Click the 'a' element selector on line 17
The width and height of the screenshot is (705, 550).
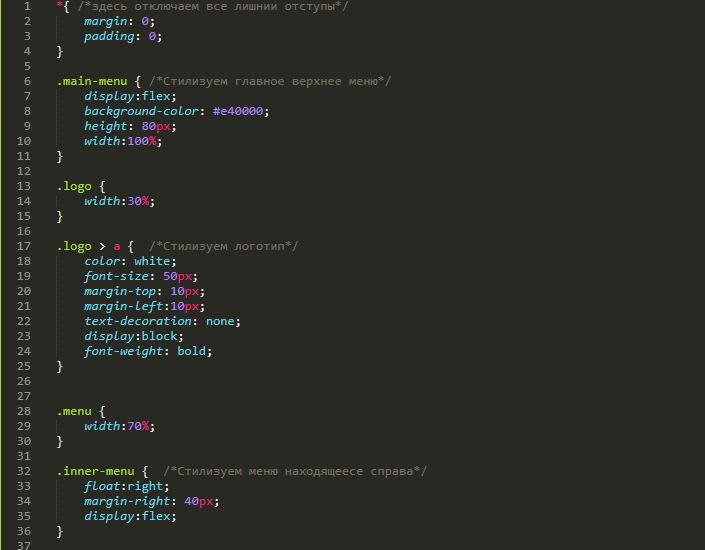117,246
